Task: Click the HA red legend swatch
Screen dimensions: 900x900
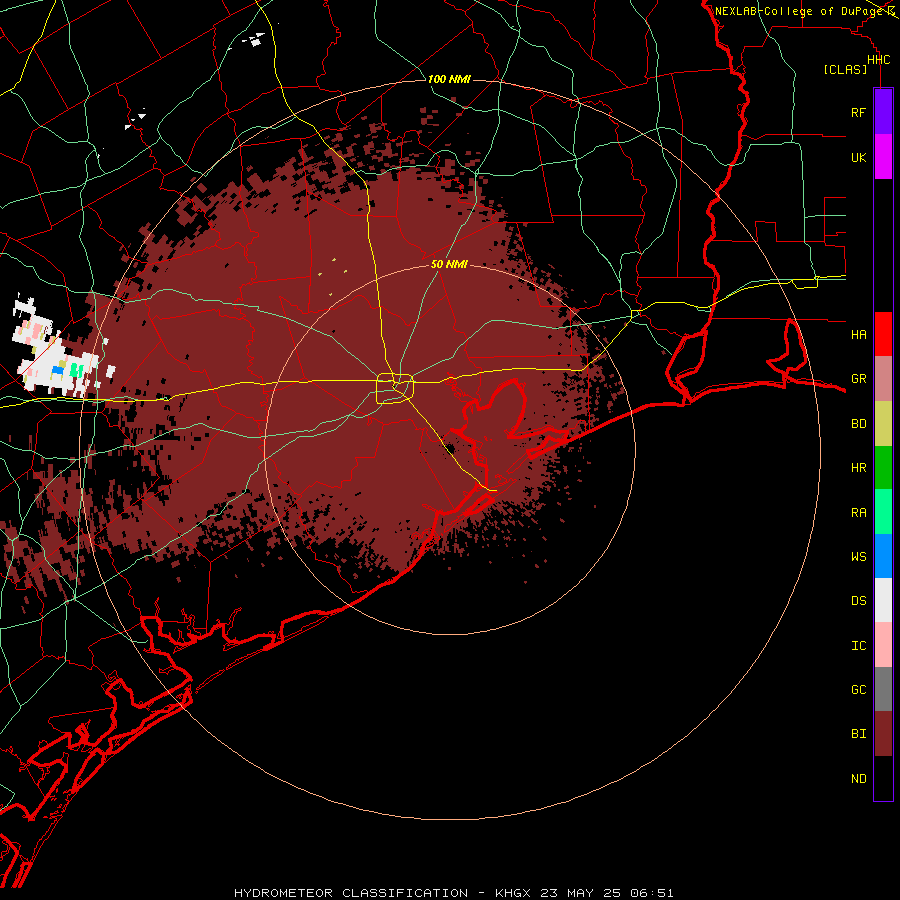Action: point(883,334)
